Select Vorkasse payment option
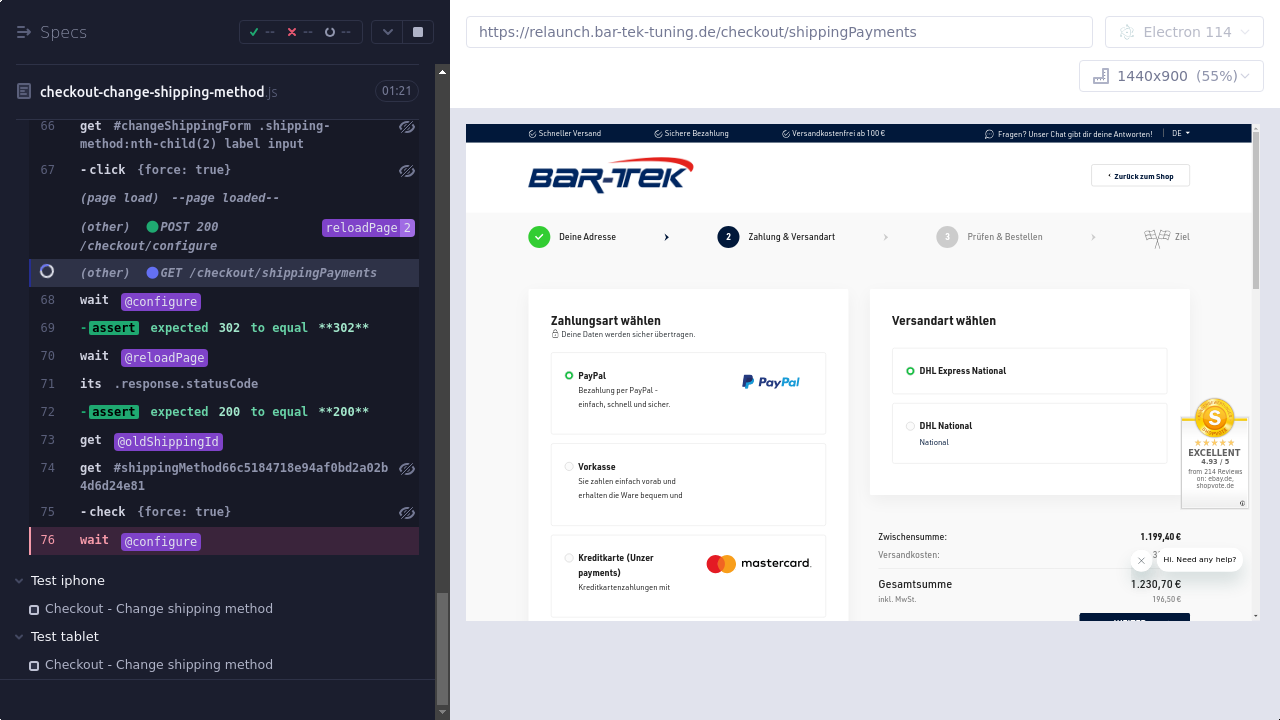1280x720 pixels. (x=569, y=467)
